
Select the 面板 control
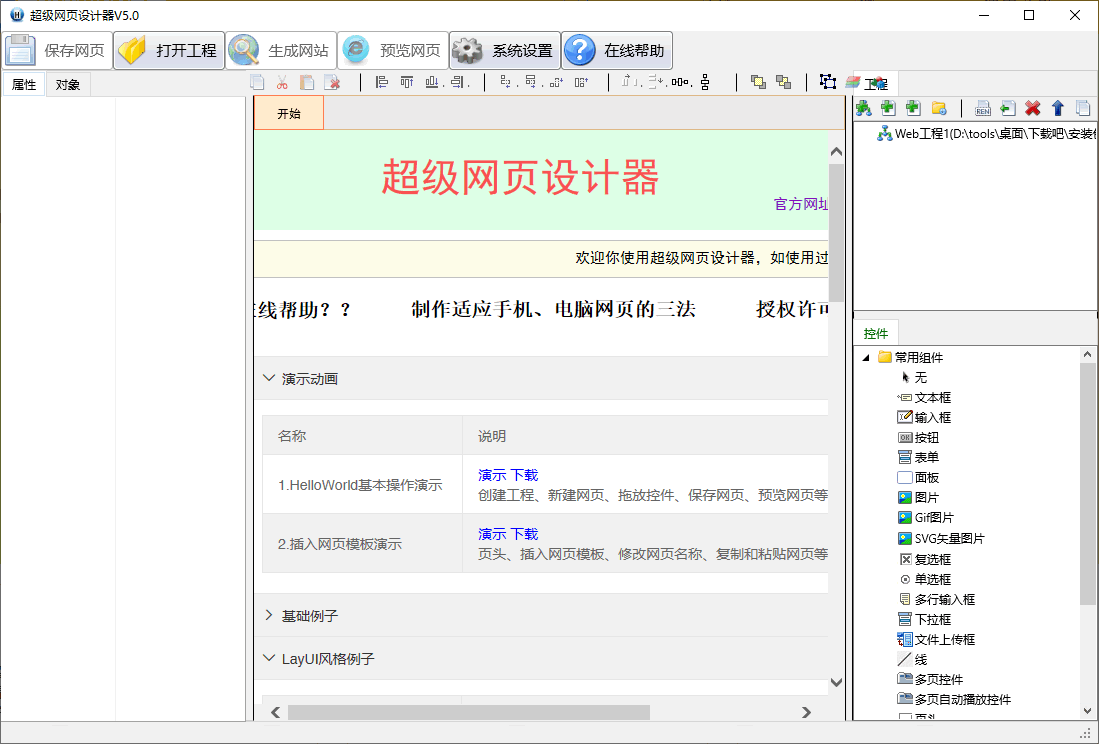coord(918,478)
